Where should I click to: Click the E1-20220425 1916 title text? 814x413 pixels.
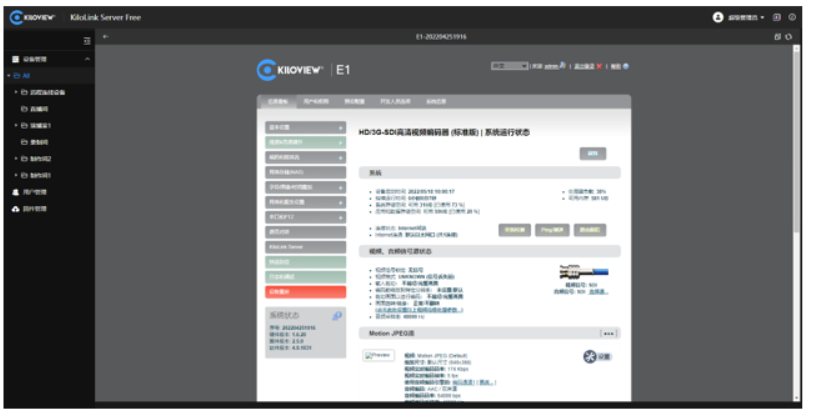click(x=441, y=37)
